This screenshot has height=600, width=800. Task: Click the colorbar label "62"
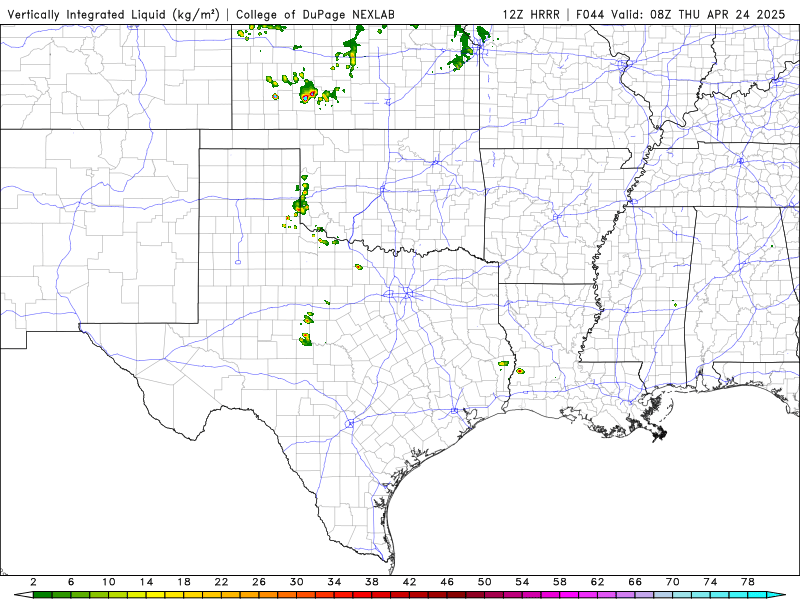[598, 582]
